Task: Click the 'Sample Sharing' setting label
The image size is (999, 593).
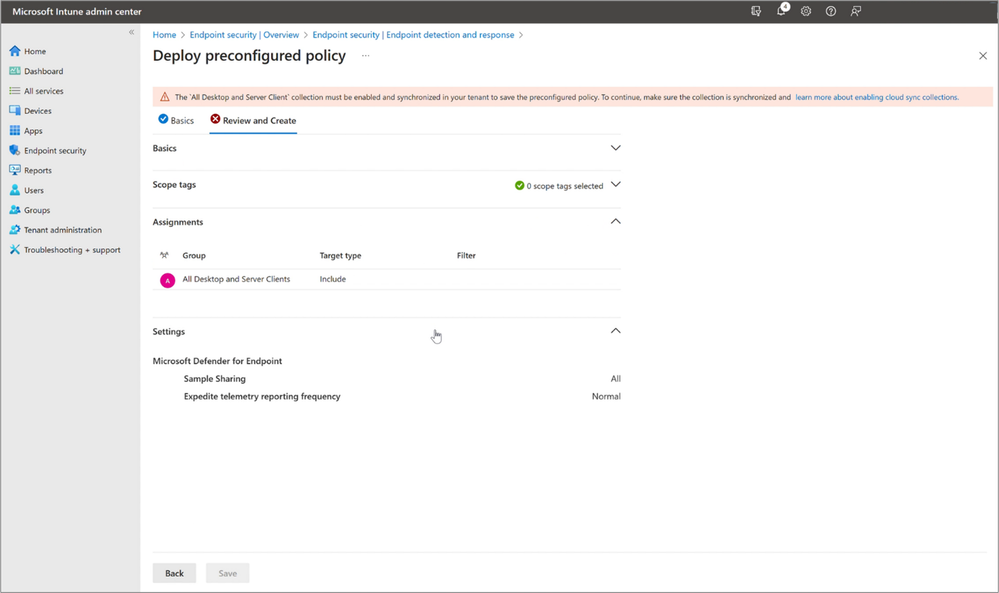Action: click(215, 378)
